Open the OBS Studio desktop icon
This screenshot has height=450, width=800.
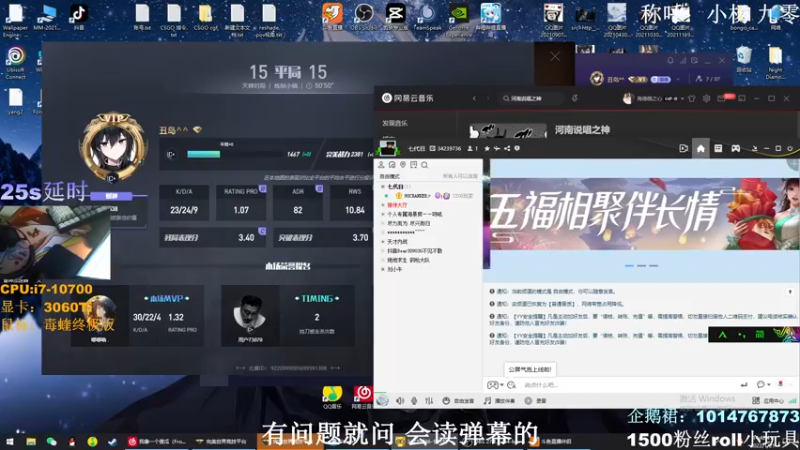364,16
